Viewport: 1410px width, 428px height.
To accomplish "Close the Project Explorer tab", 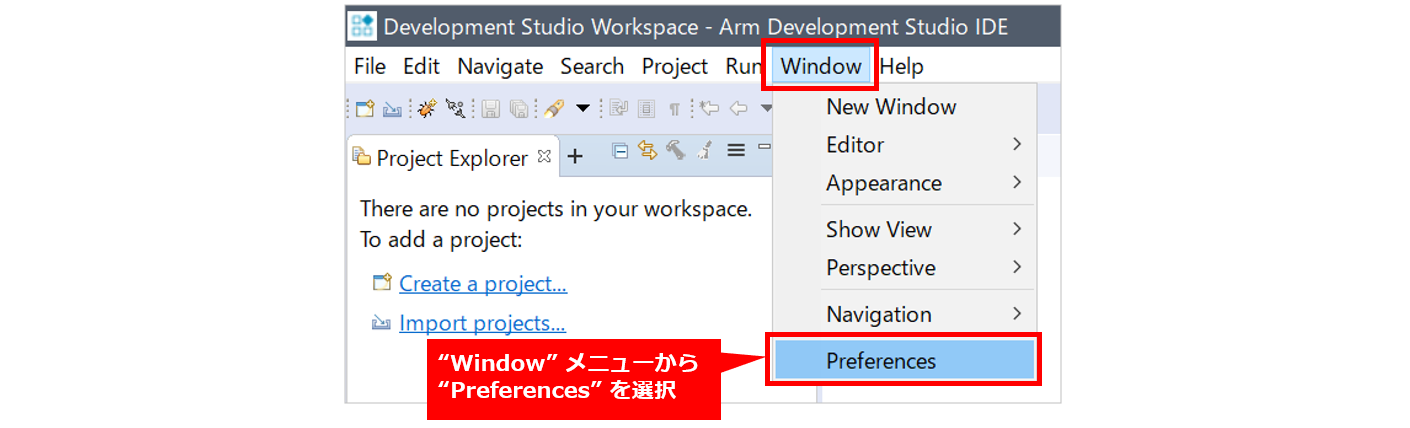I will tap(544, 156).
